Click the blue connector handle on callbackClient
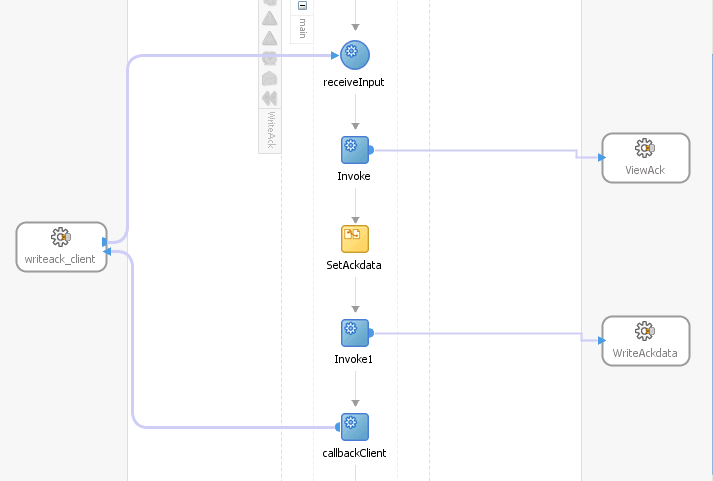This screenshot has height=481, width=713. pyautogui.click(x=337, y=427)
